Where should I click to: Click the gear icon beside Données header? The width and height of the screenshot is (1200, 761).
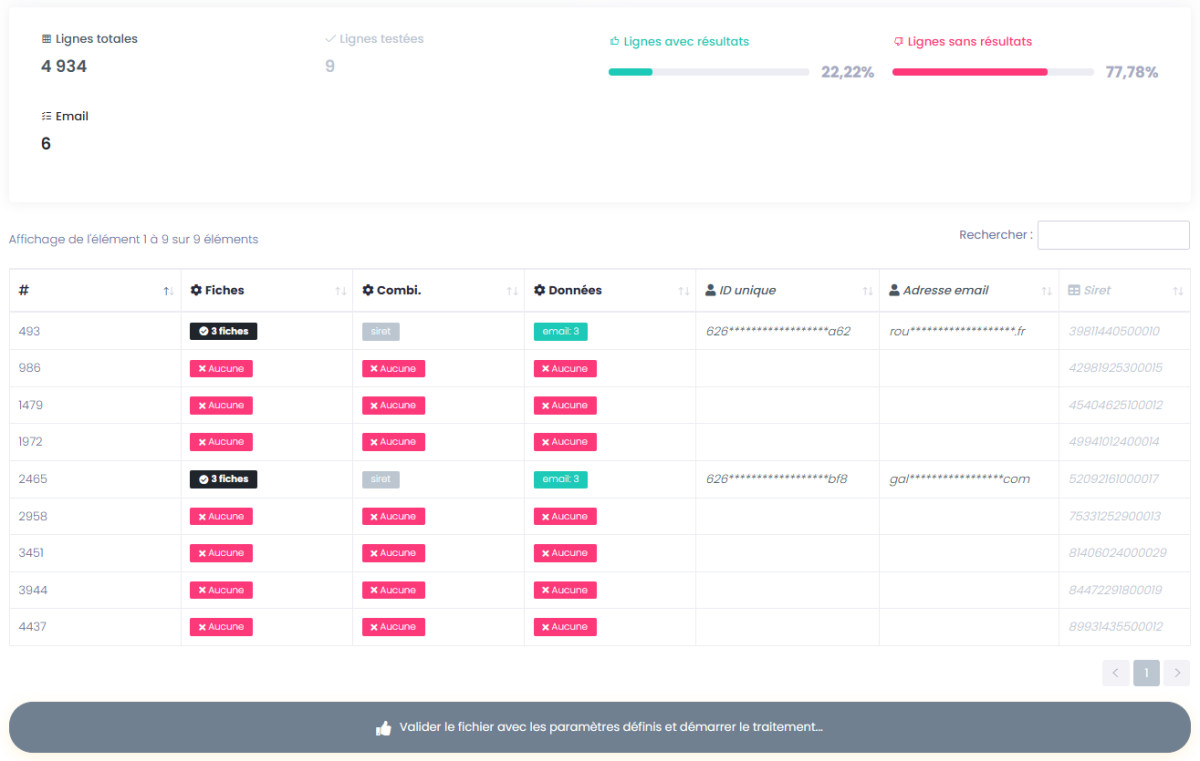540,290
